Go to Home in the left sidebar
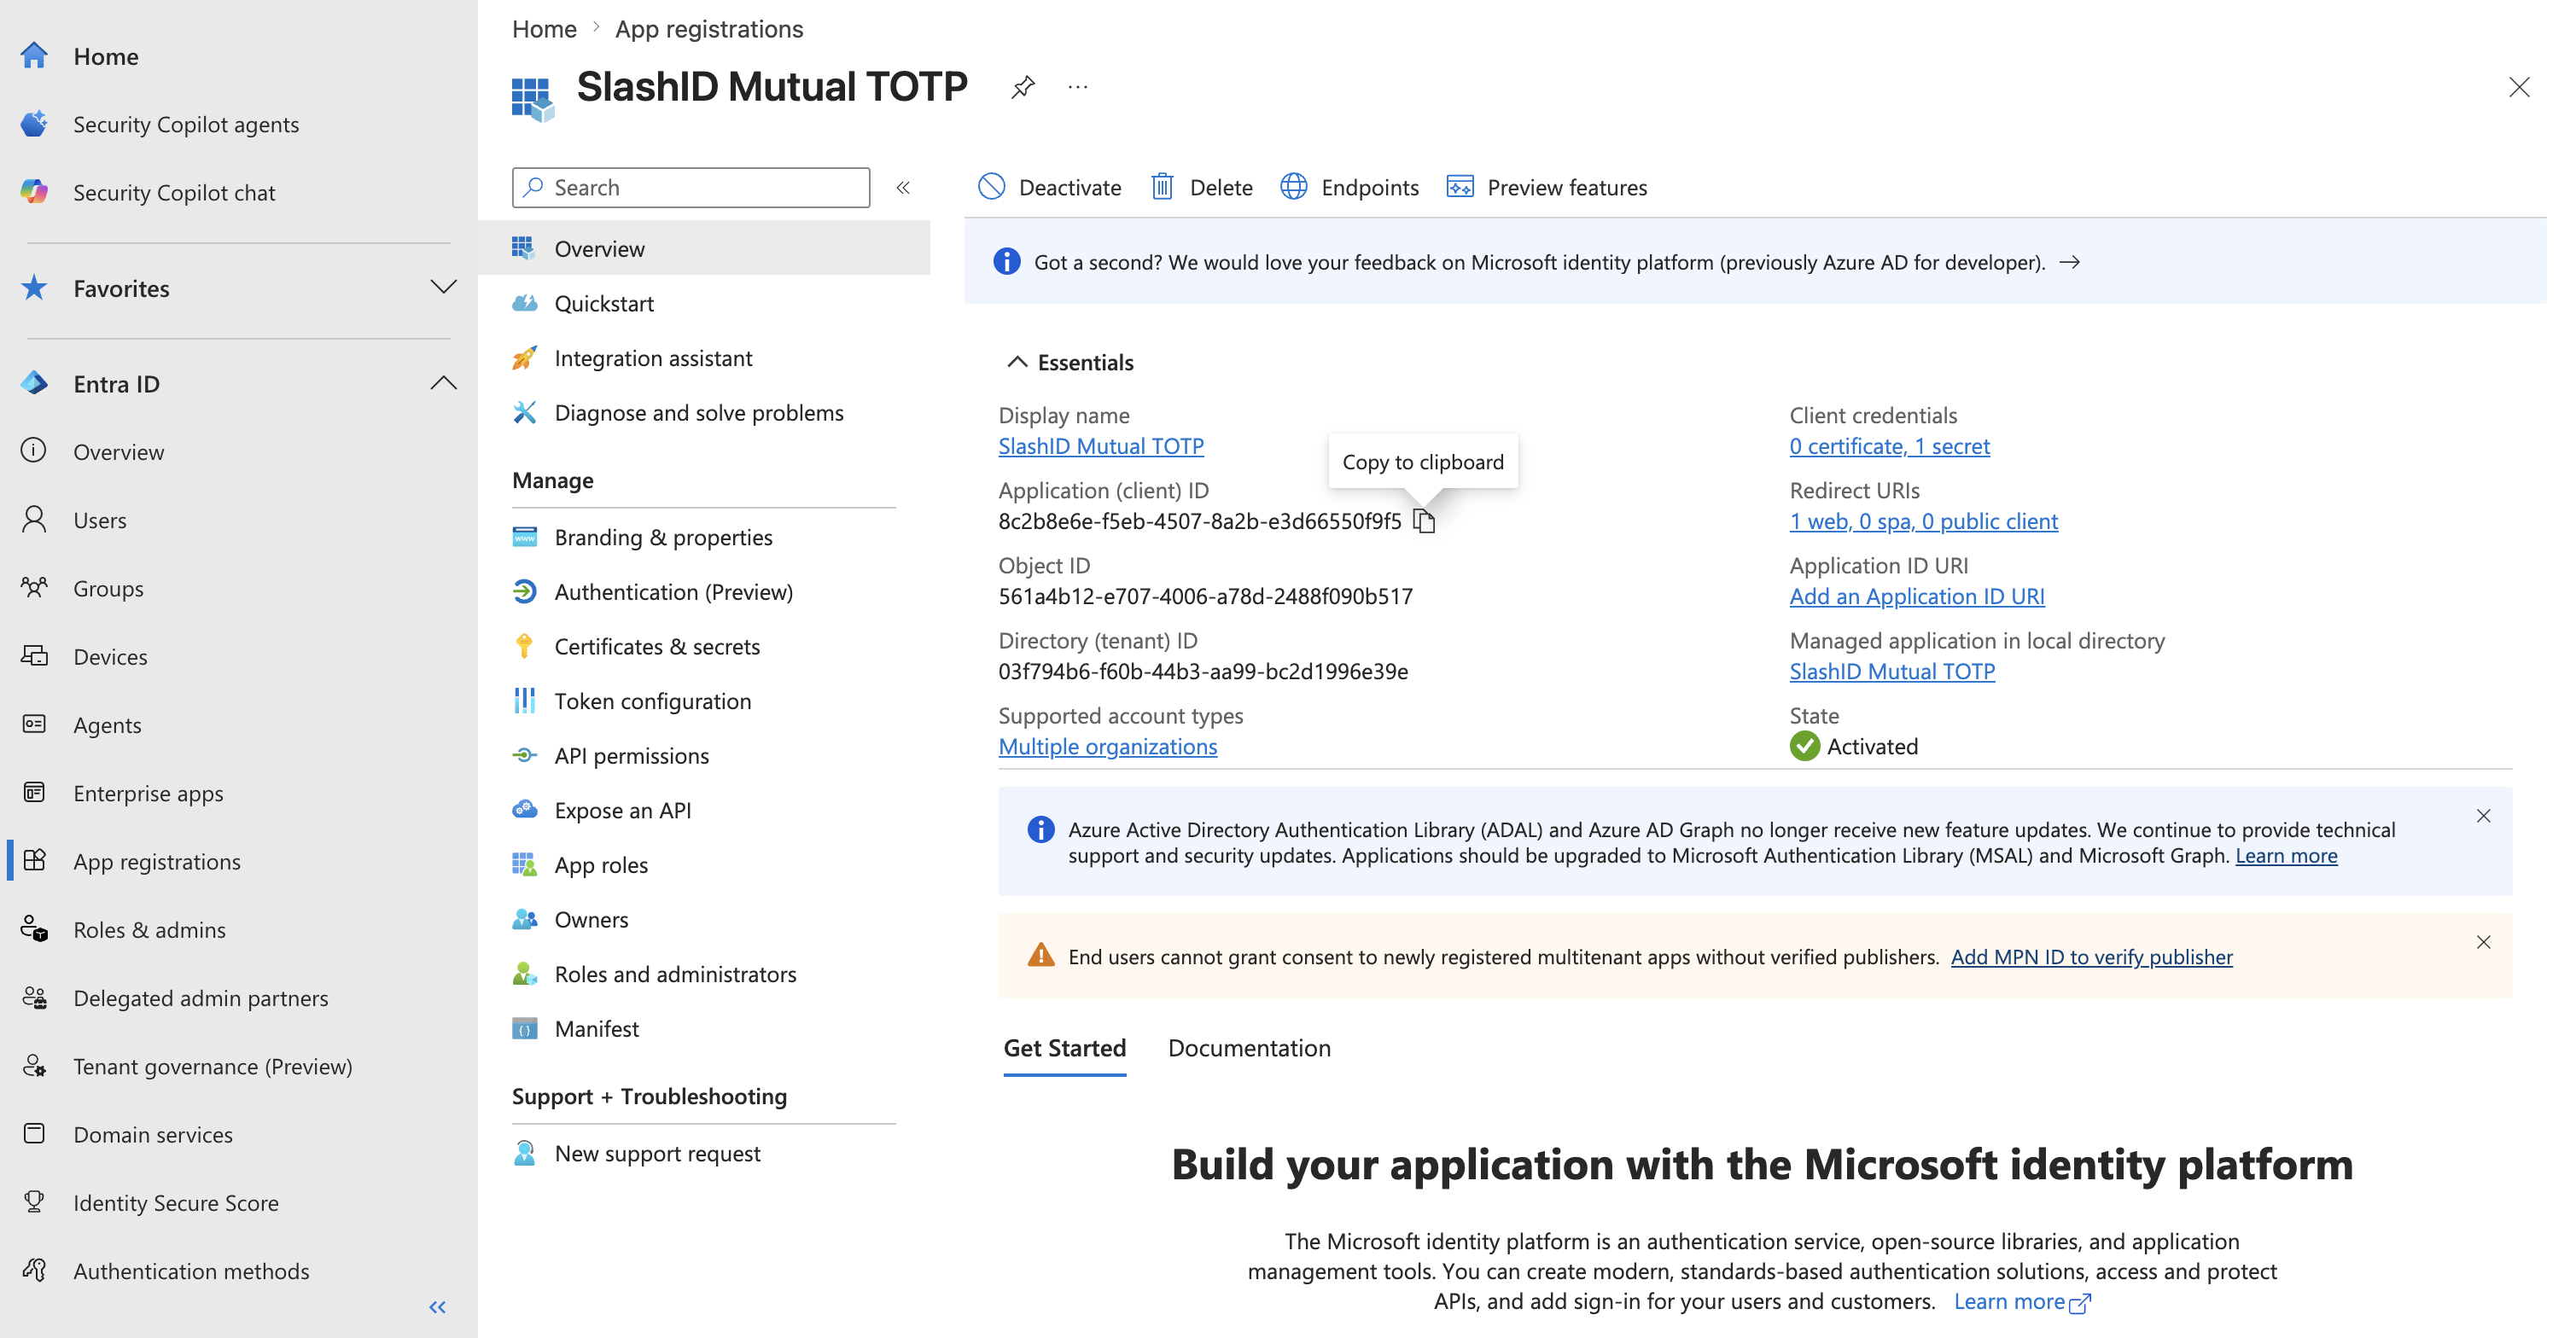Screen dimensions: 2576x1338 [x=106, y=56]
